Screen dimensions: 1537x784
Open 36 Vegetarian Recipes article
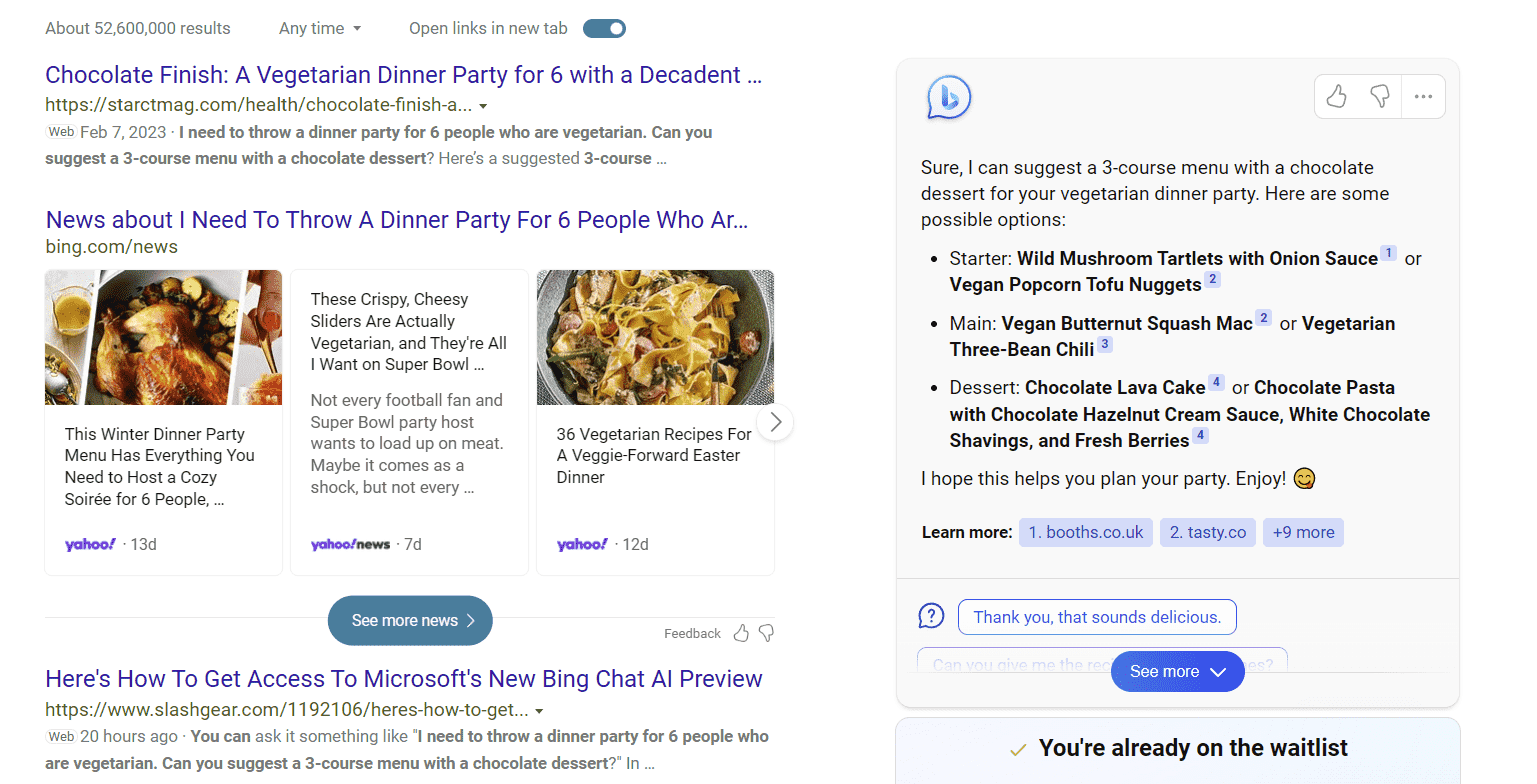(x=654, y=456)
